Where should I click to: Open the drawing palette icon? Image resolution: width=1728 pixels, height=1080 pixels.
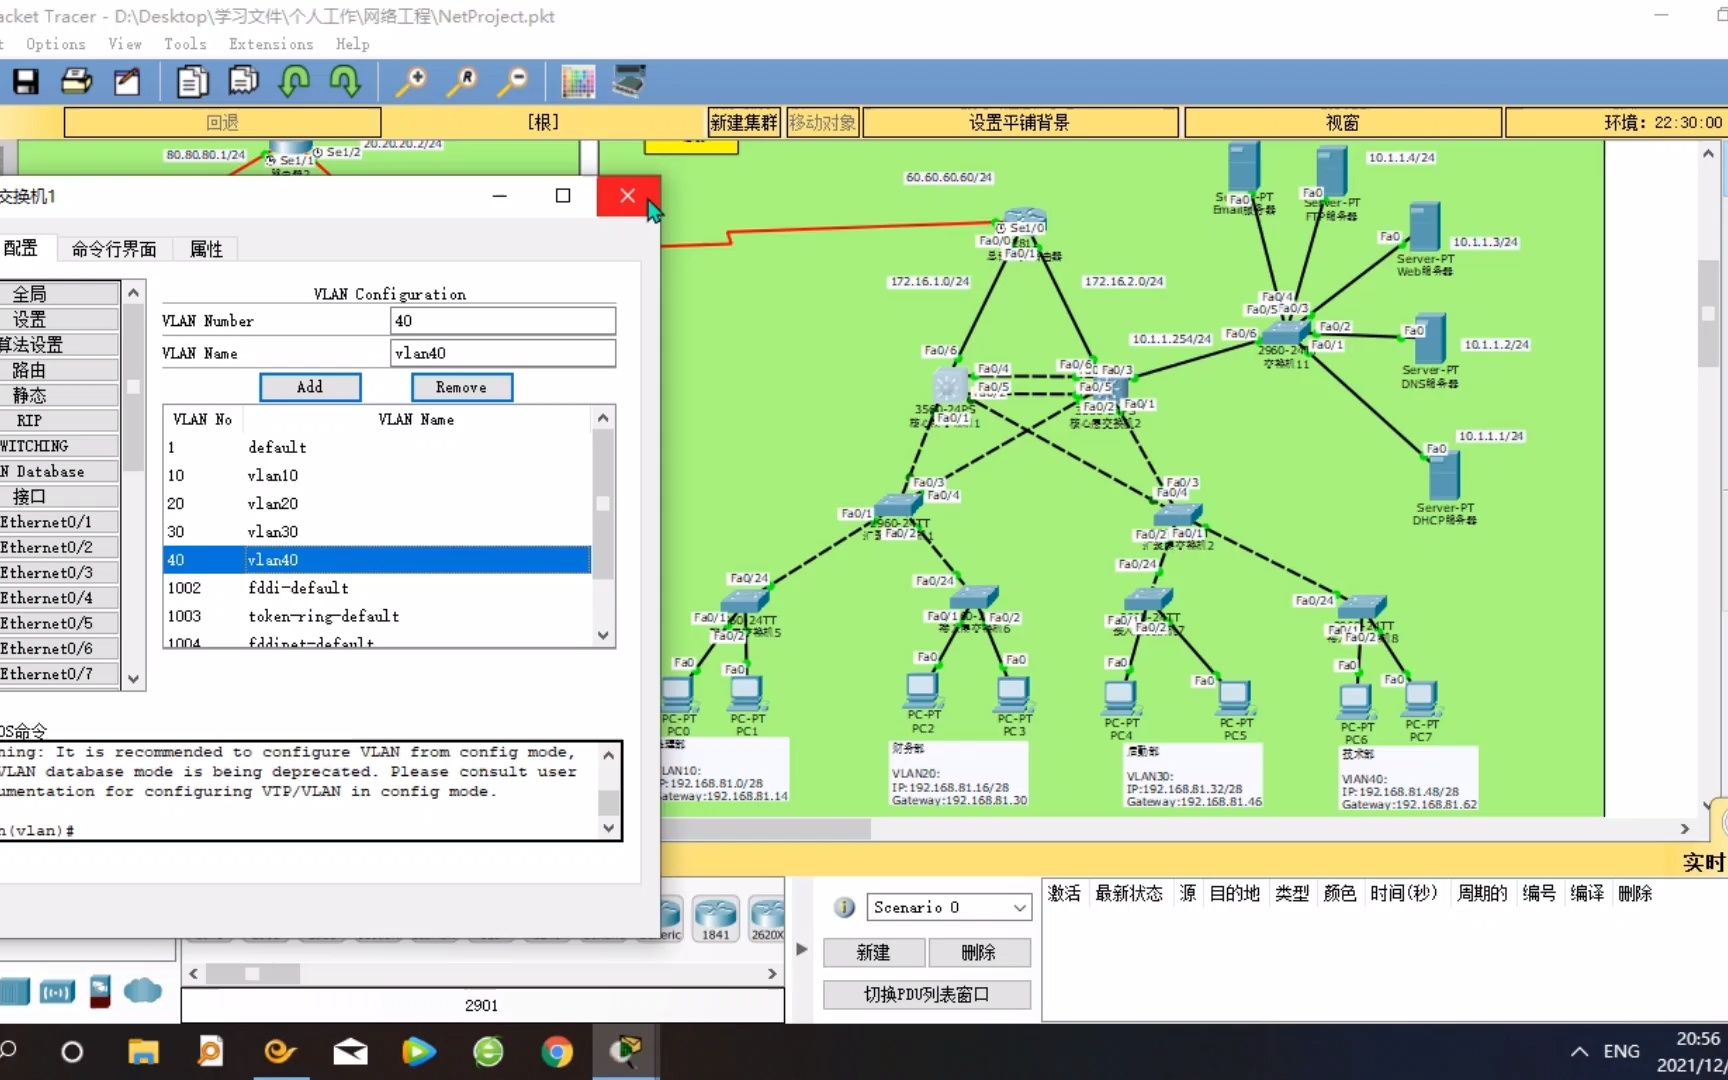click(578, 82)
